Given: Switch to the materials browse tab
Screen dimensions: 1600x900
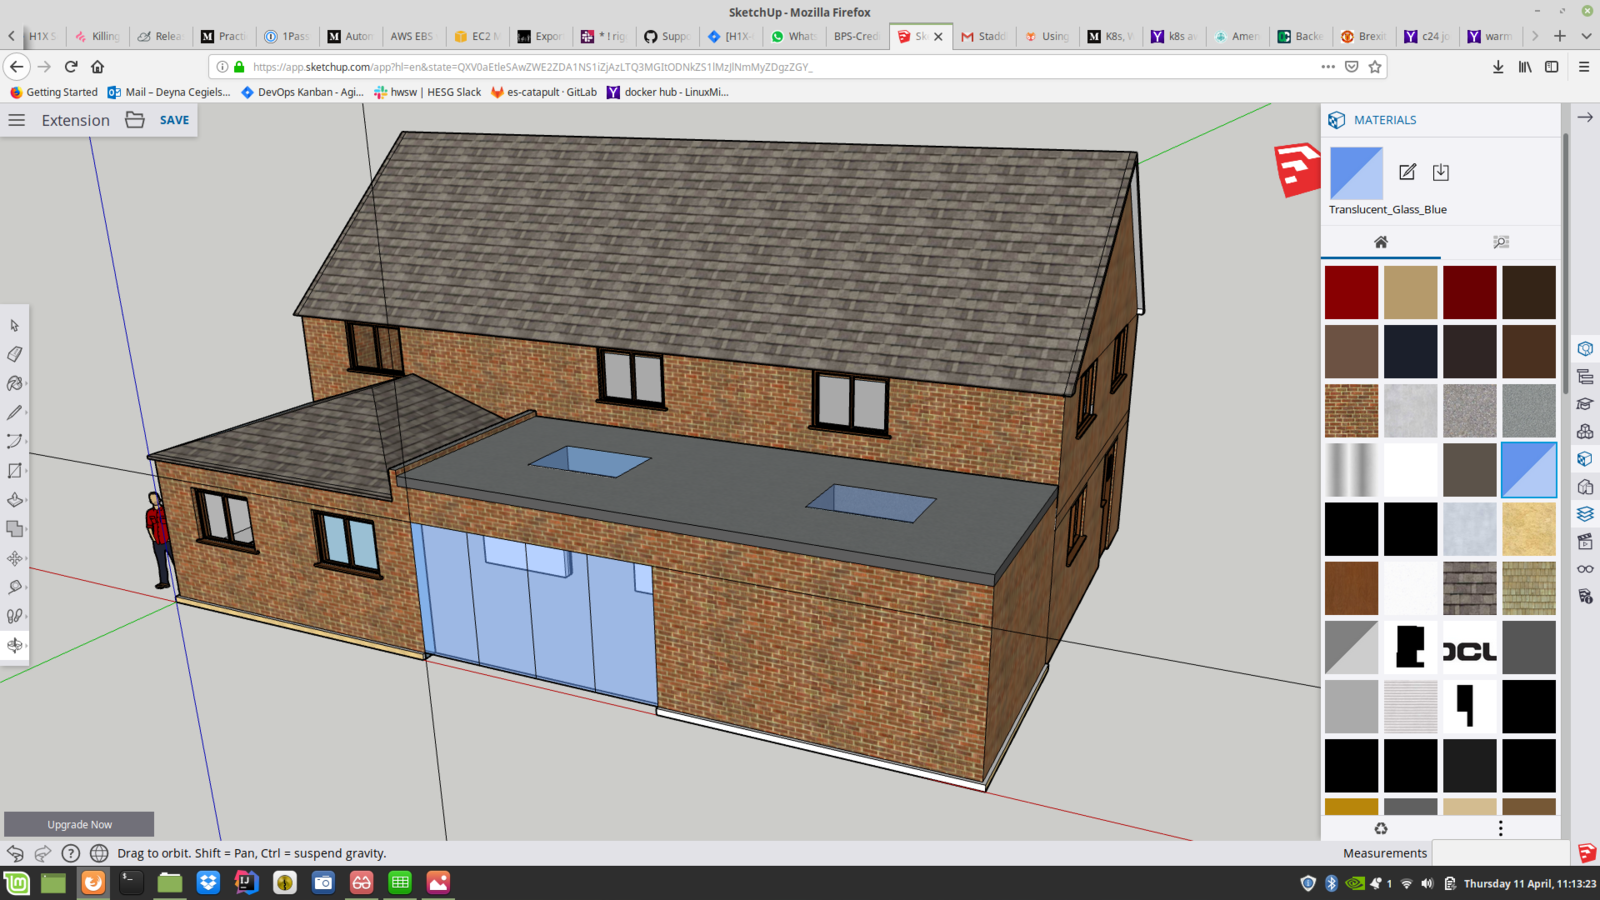Looking at the screenshot, I should point(1500,242).
